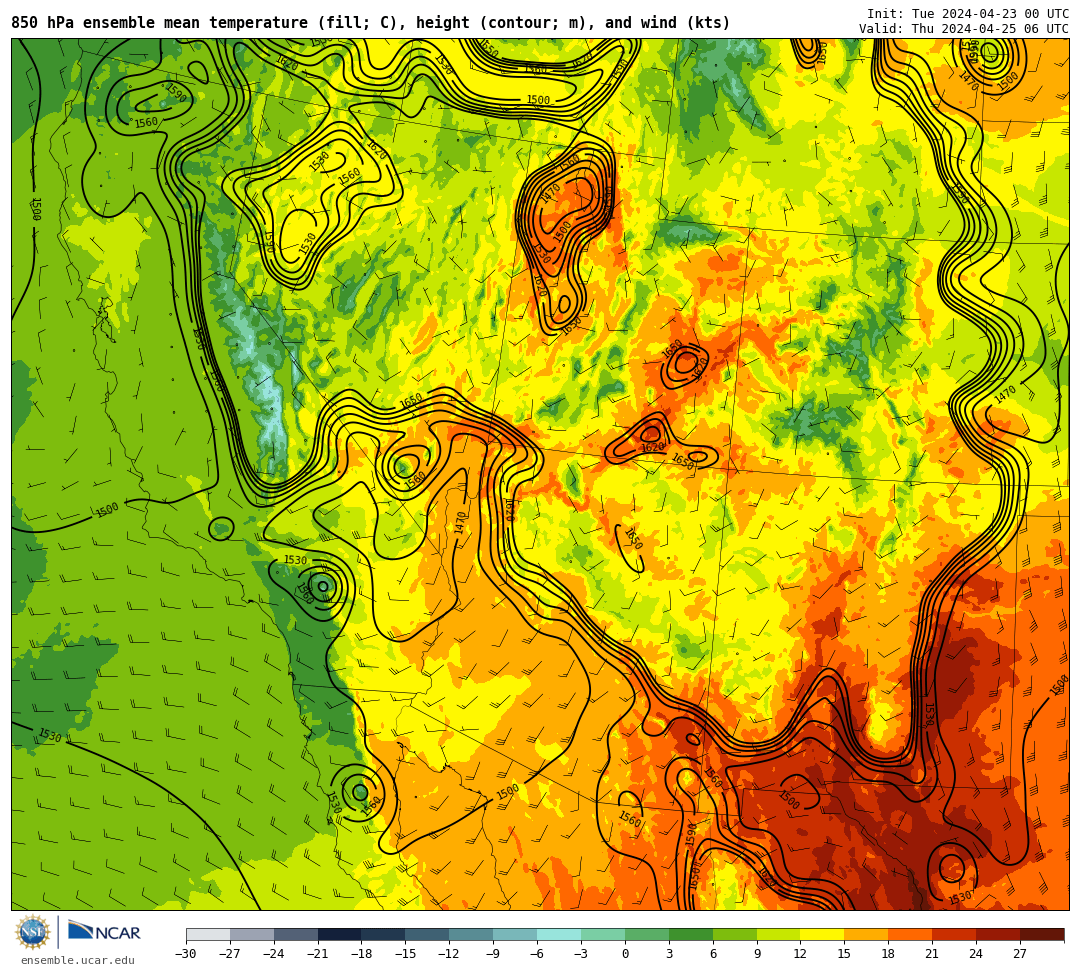The height and width of the screenshot is (973, 1080).
Task: Click the -15 colorbar label
Action: [x=406, y=954]
